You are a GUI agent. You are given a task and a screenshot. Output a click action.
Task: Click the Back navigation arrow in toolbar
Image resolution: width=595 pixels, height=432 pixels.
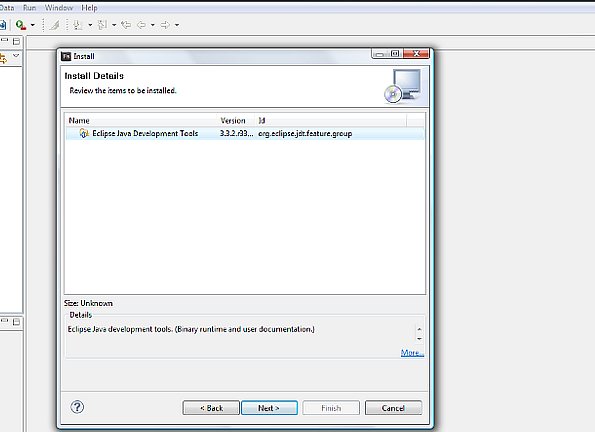click(142, 25)
